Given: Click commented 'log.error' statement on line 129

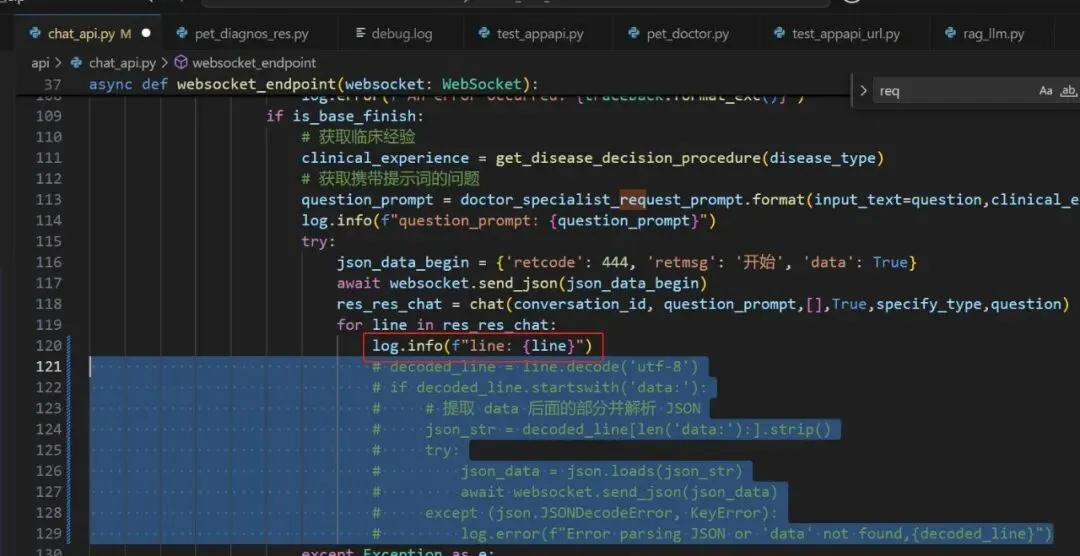Looking at the screenshot, I should click(757, 533).
